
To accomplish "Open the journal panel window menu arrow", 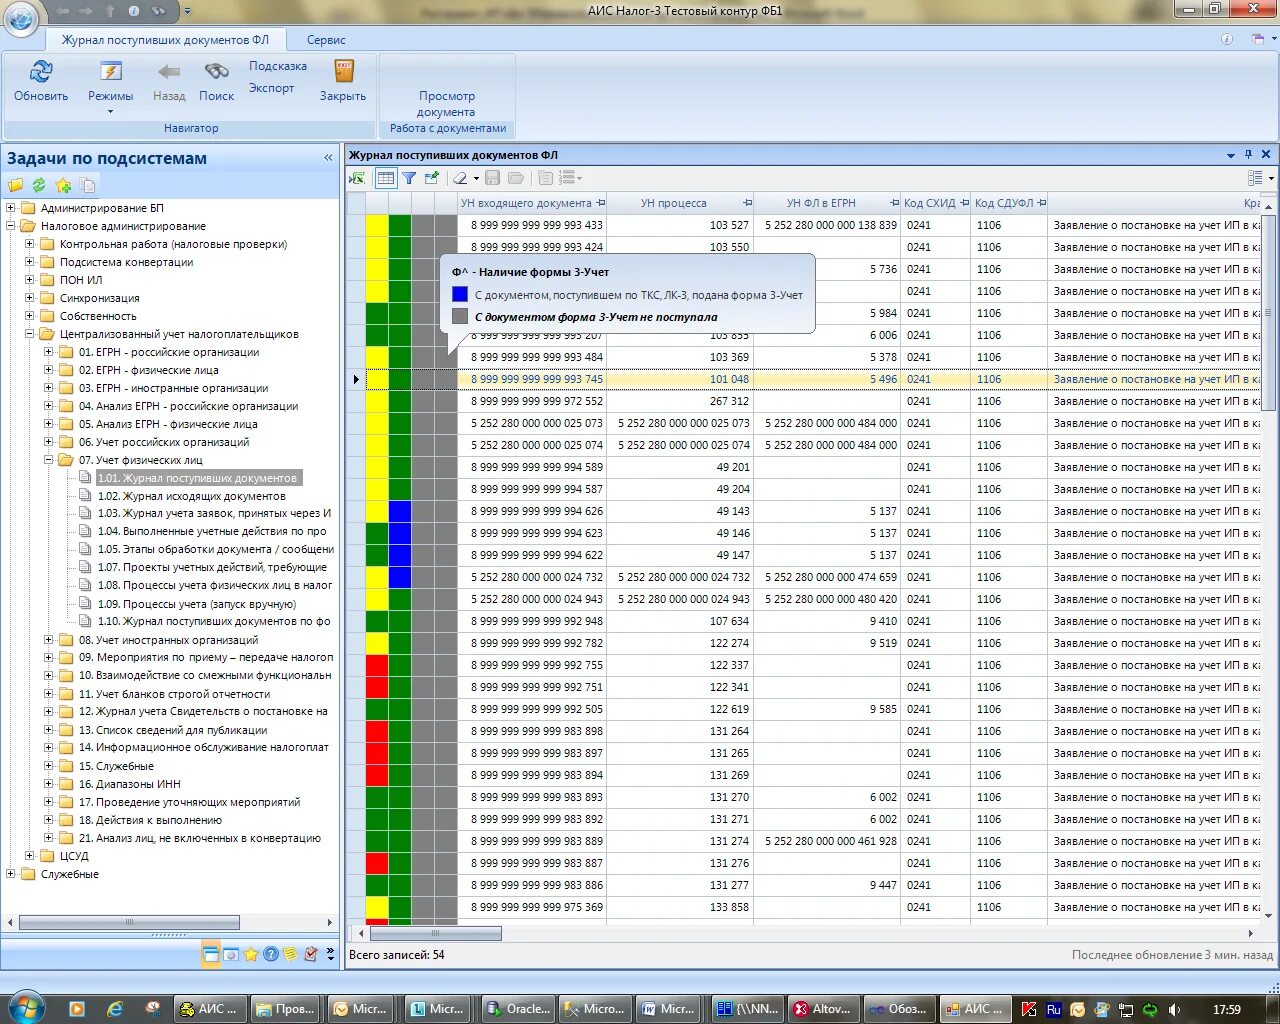I will point(1231,155).
